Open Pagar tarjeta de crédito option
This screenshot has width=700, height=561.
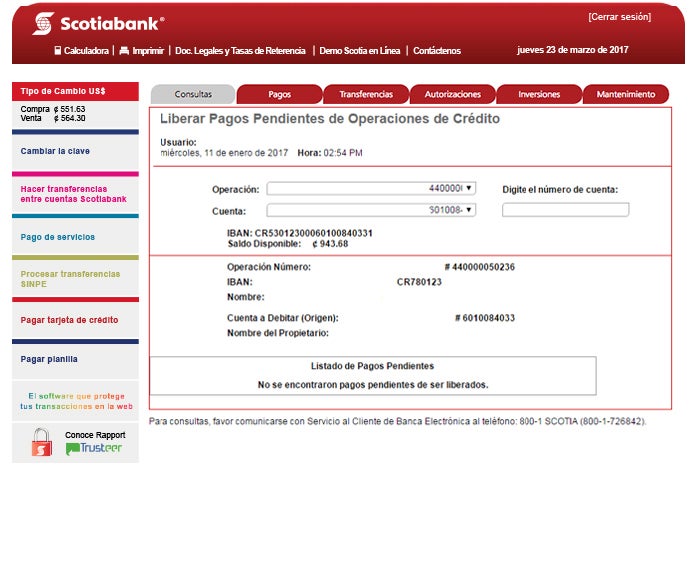(69, 320)
